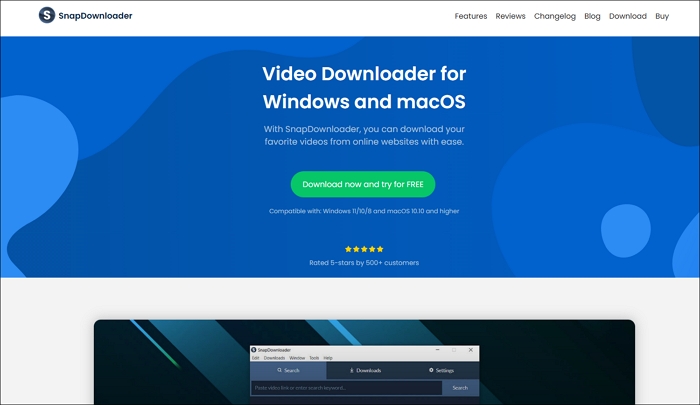700x405 pixels.
Task: Open the Settings tab in app preview
Action: click(x=441, y=370)
